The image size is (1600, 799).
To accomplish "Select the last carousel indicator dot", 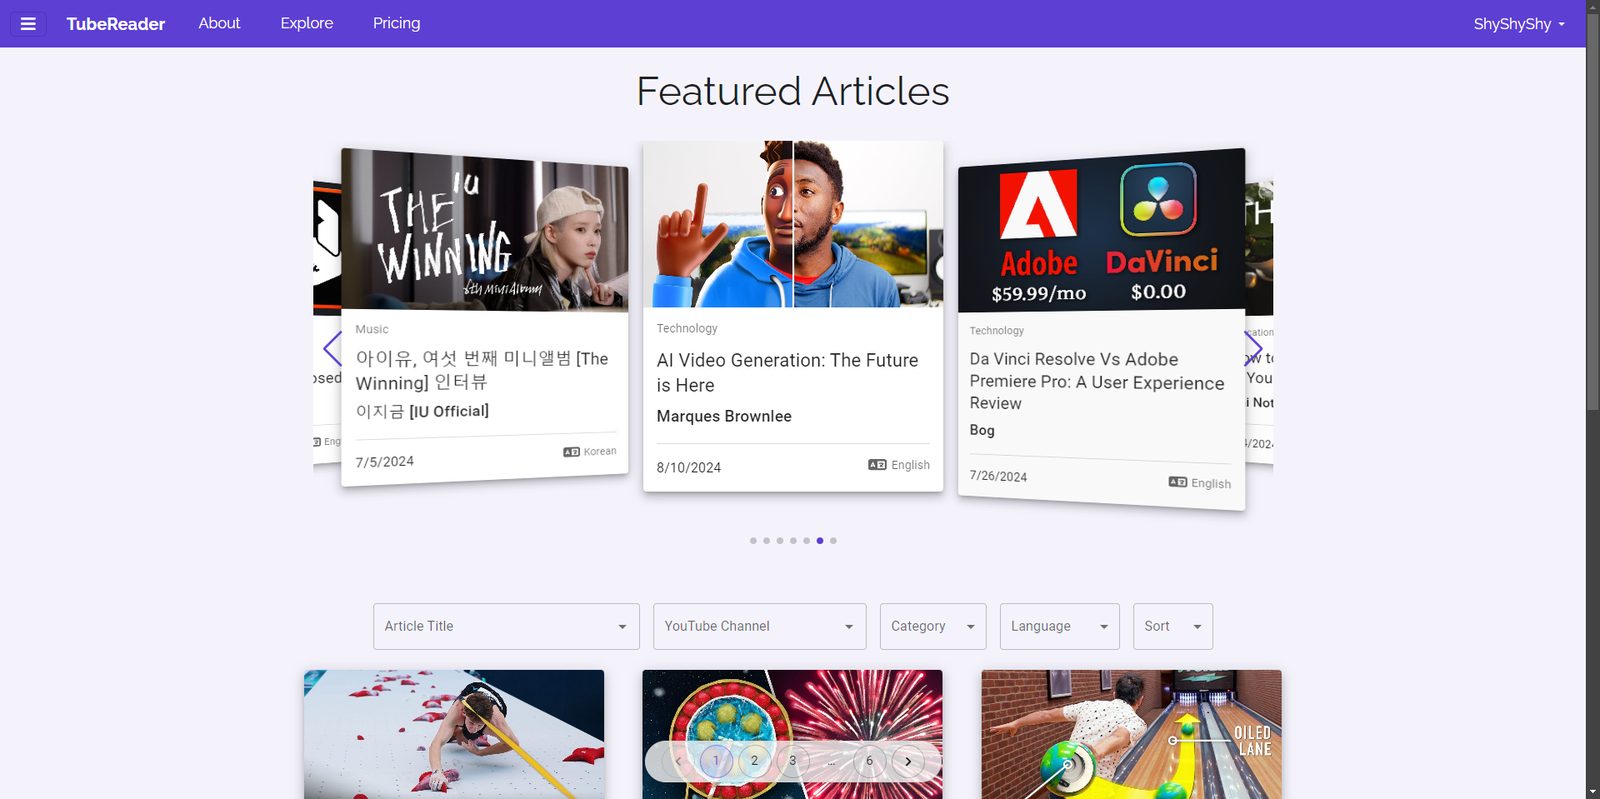I will (x=833, y=541).
